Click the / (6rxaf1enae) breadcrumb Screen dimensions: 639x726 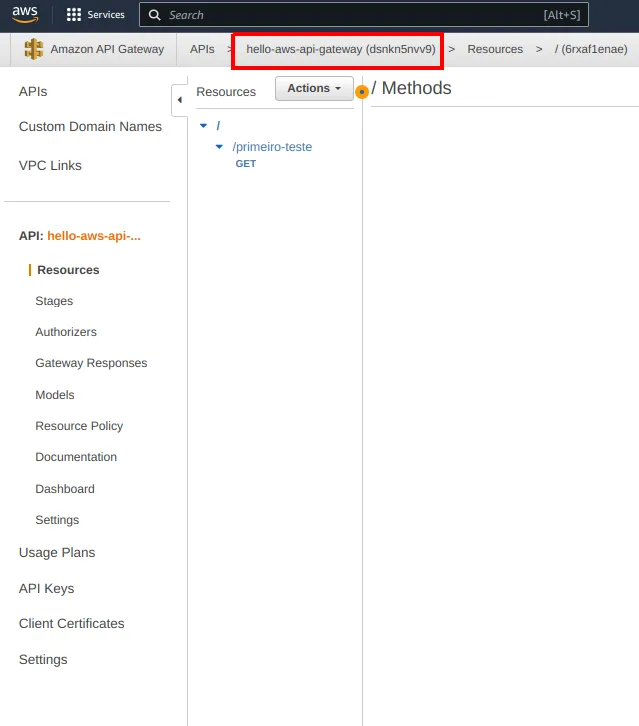(x=591, y=49)
